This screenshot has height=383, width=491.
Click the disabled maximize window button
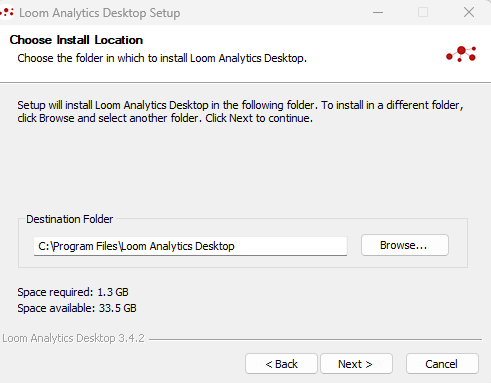423,13
